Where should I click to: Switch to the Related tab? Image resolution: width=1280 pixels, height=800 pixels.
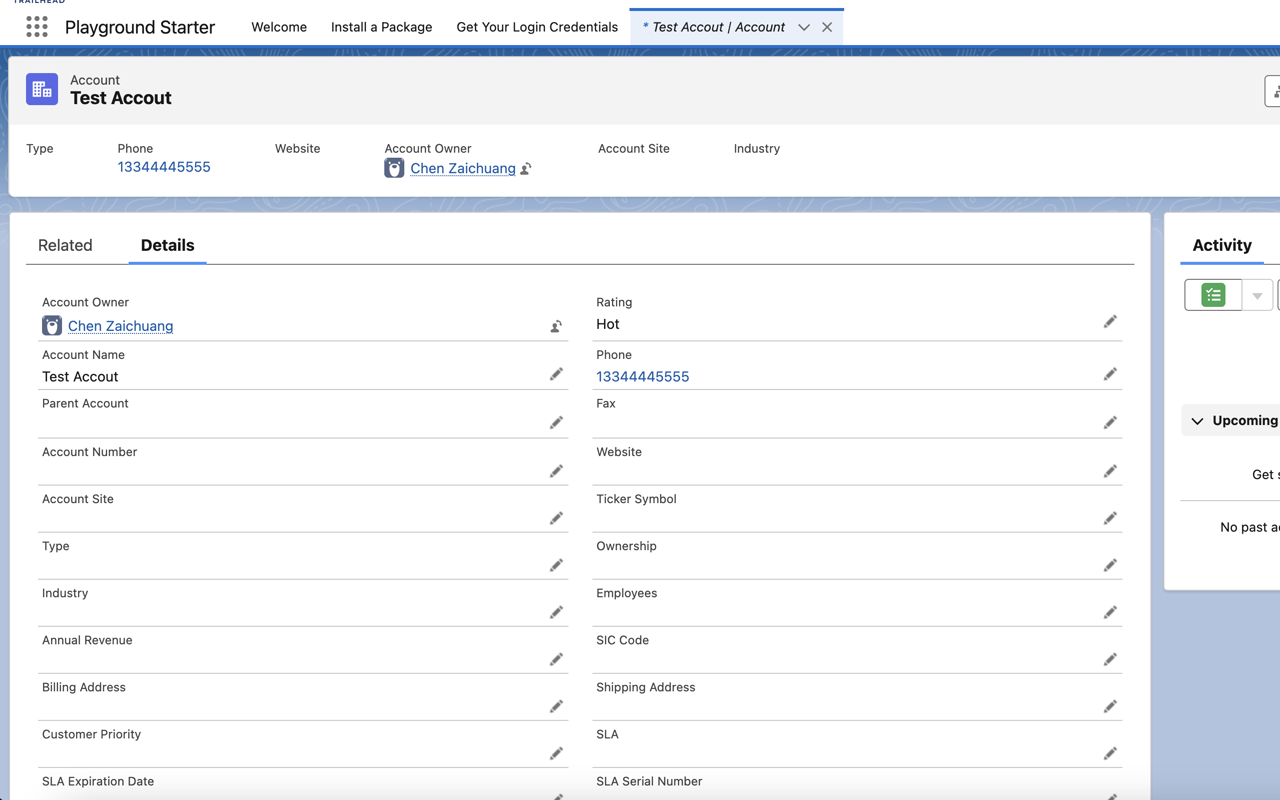click(65, 245)
